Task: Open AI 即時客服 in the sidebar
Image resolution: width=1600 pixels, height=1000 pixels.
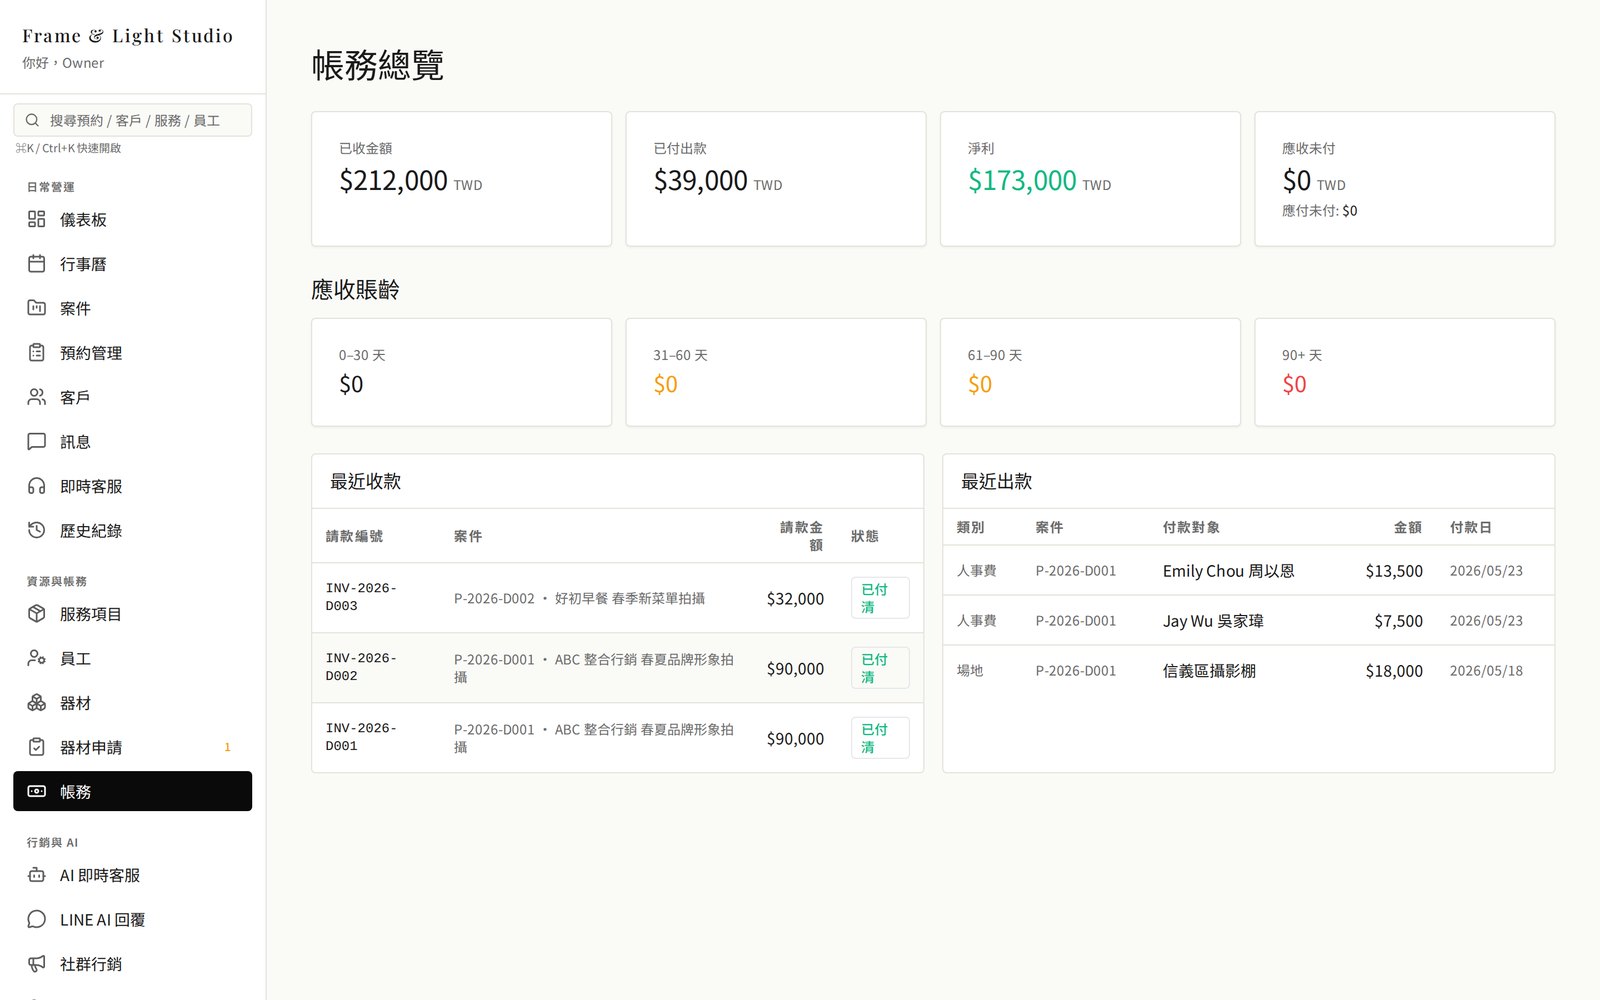Action: (x=132, y=875)
